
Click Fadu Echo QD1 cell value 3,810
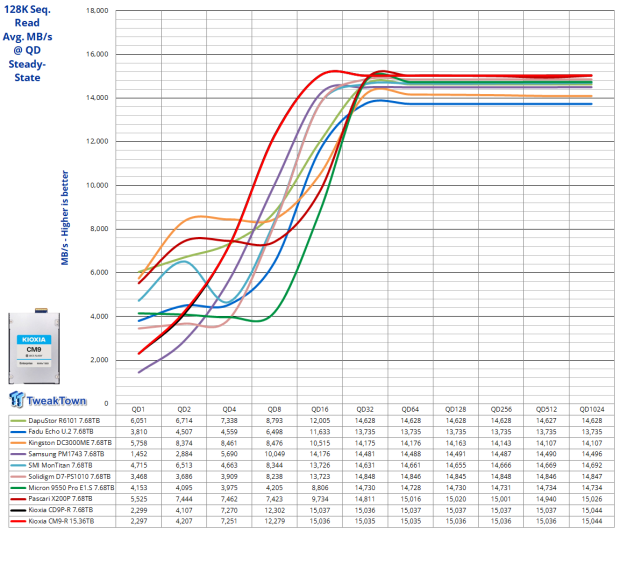(139, 432)
